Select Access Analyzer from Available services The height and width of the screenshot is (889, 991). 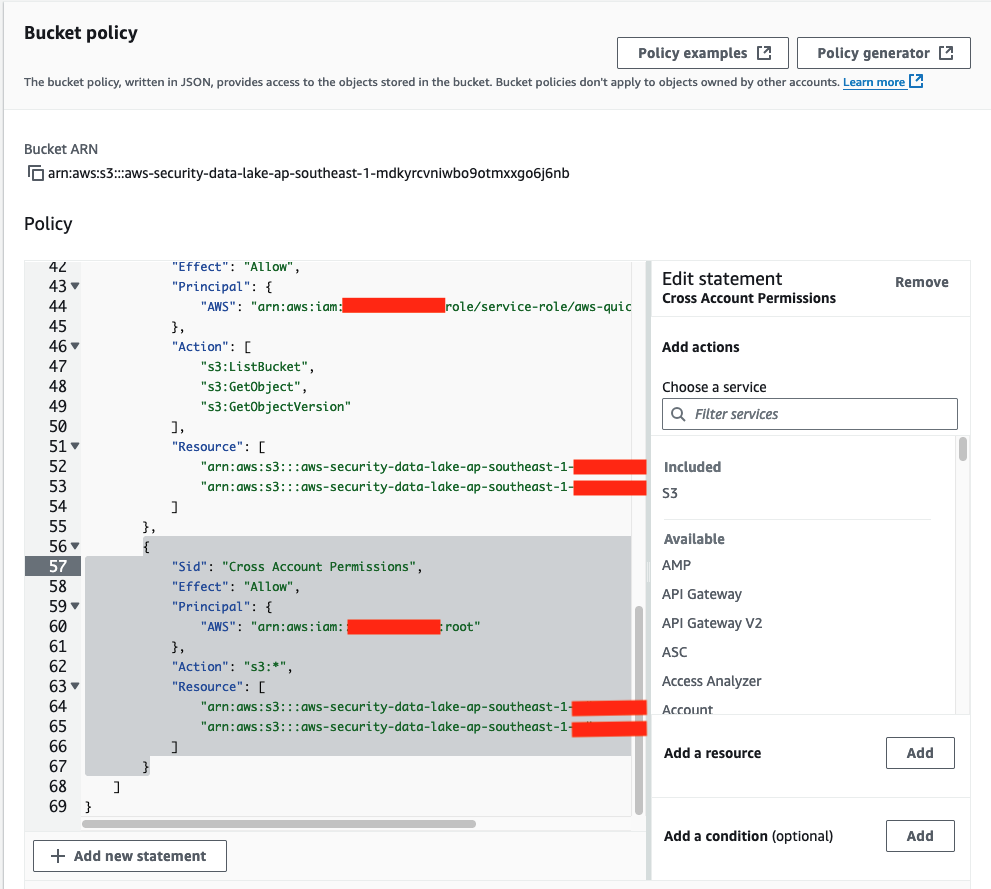pos(713,680)
